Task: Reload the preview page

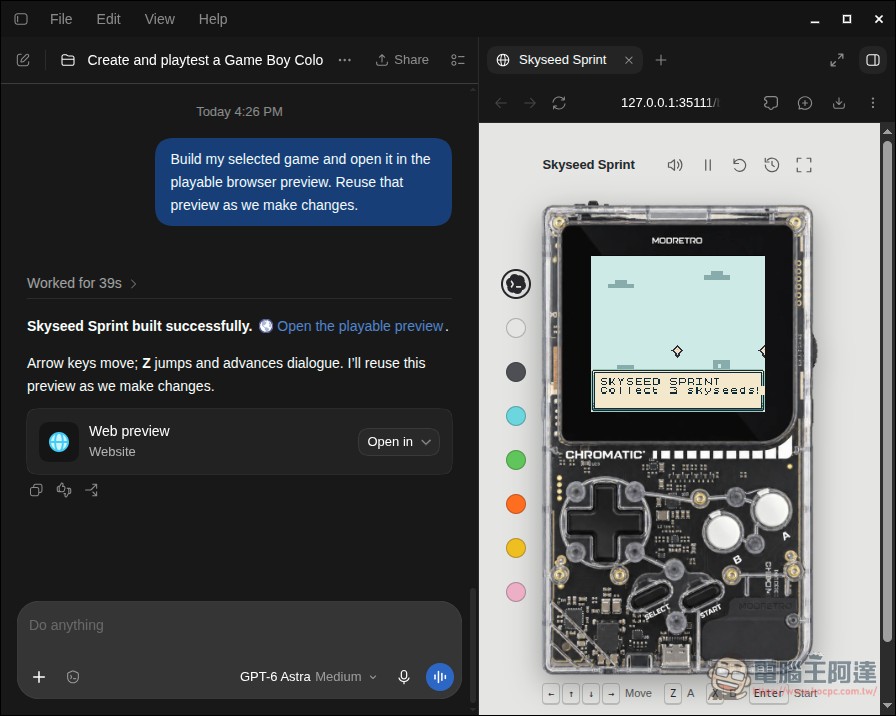Action: [559, 103]
